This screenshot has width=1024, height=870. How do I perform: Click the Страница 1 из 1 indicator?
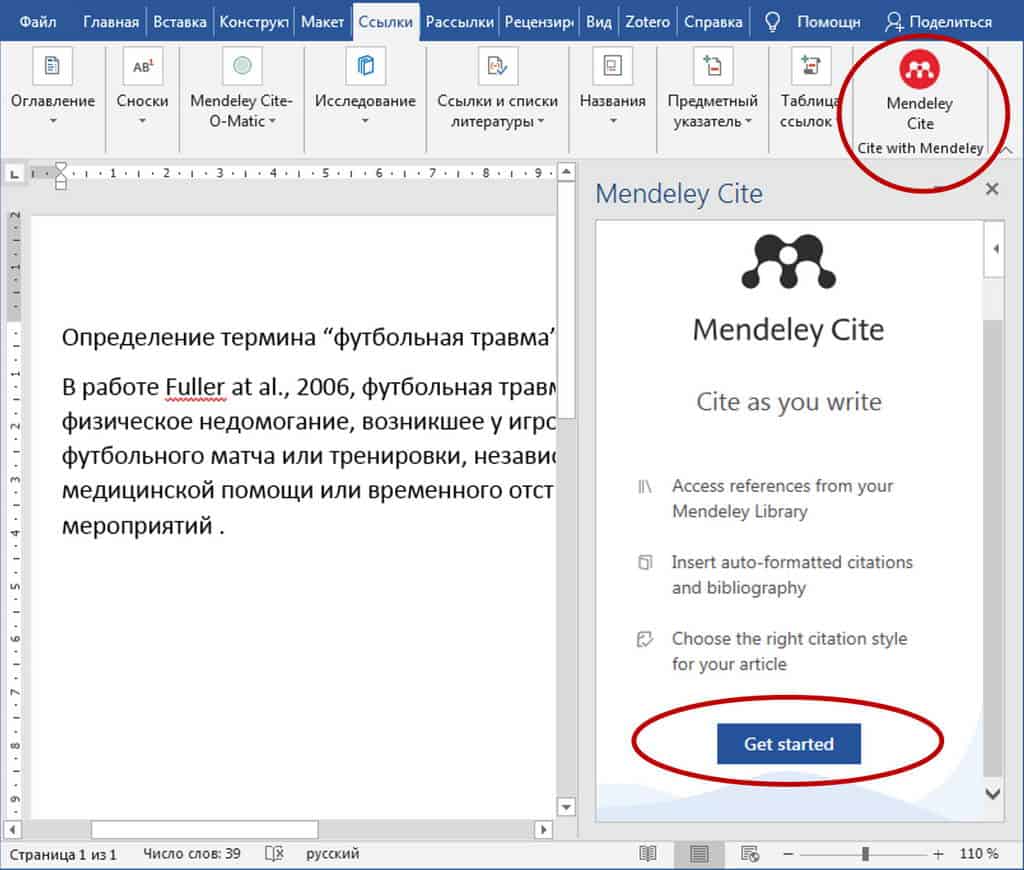63,854
